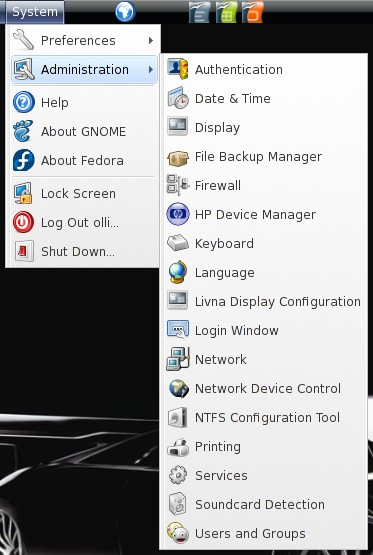Click the red Log Out power icon

[x=23, y=222]
